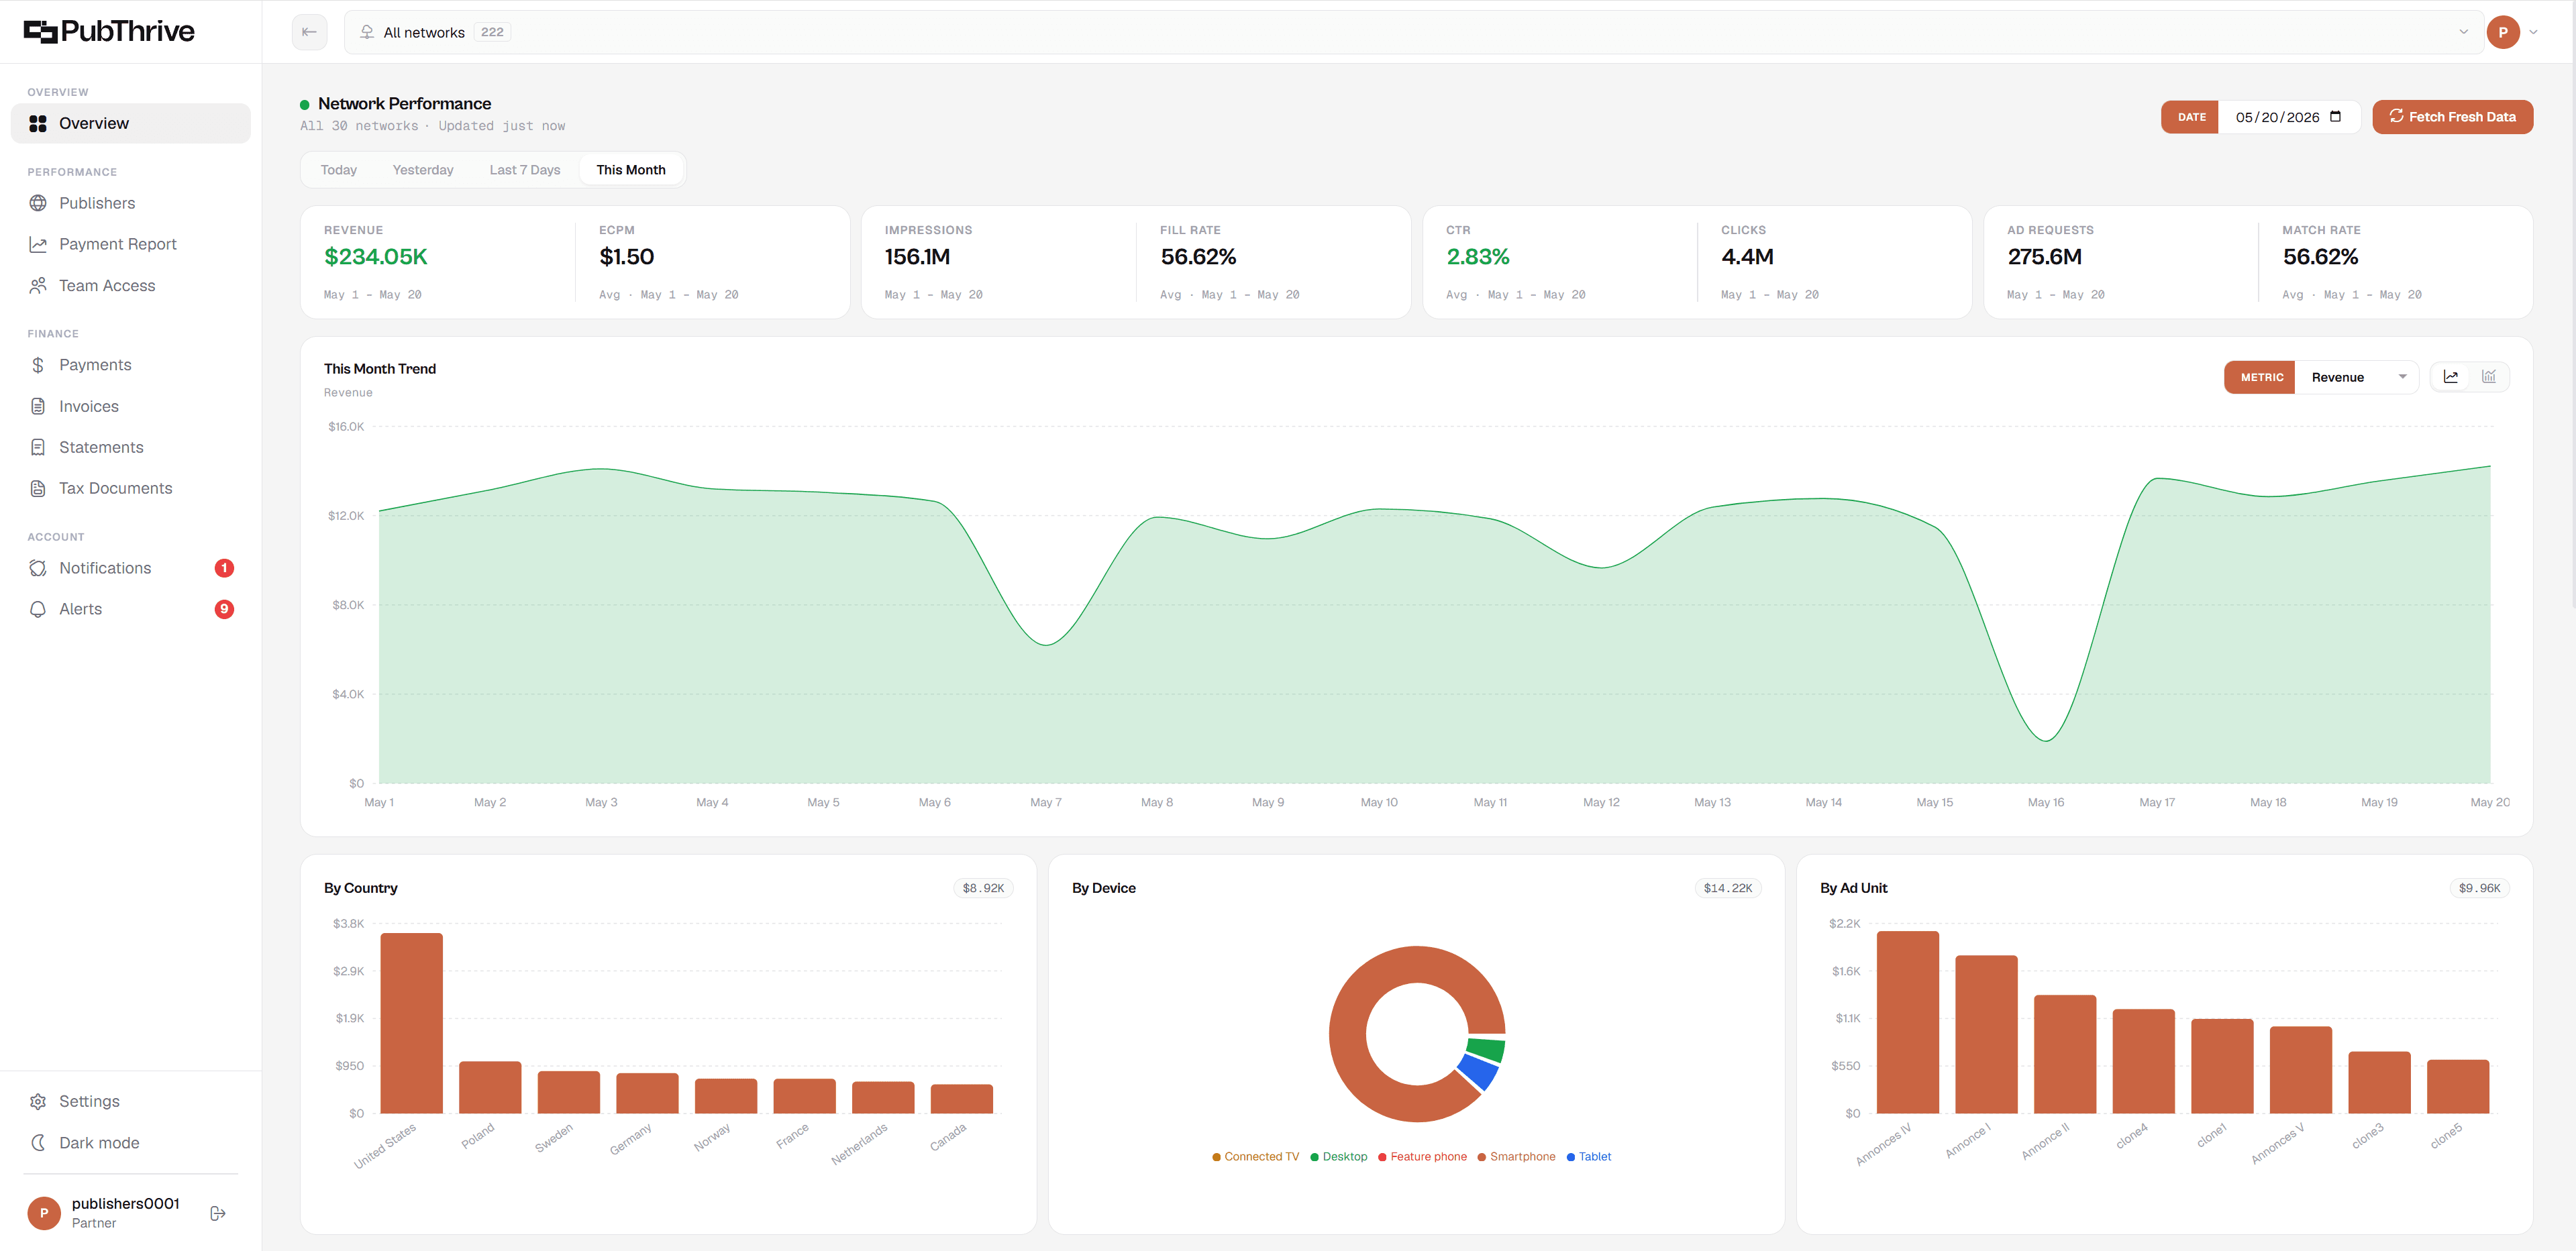
Task: Click the 275.6M ad requests value
Action: tap(2044, 257)
